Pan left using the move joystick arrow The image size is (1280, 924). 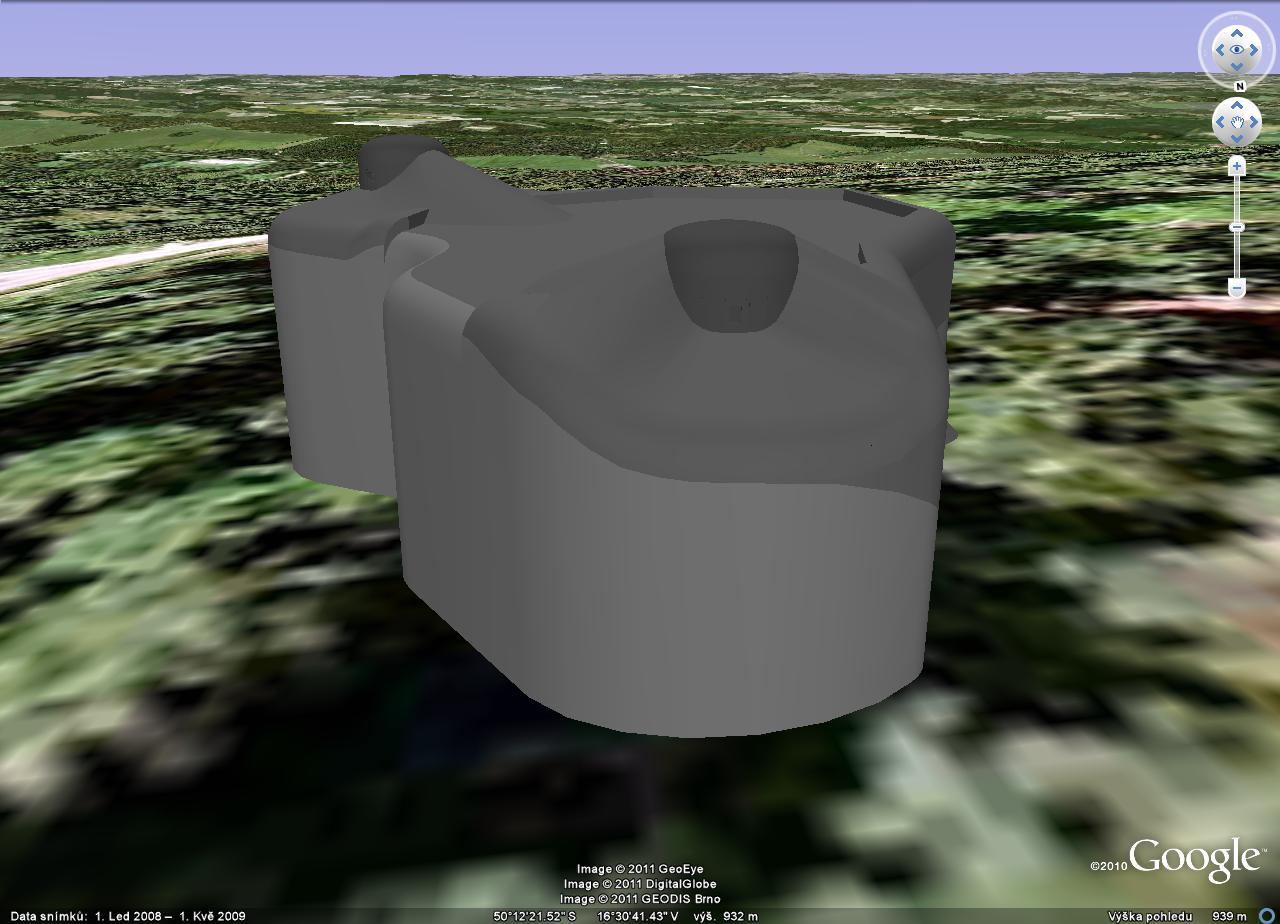[x=1221, y=123]
